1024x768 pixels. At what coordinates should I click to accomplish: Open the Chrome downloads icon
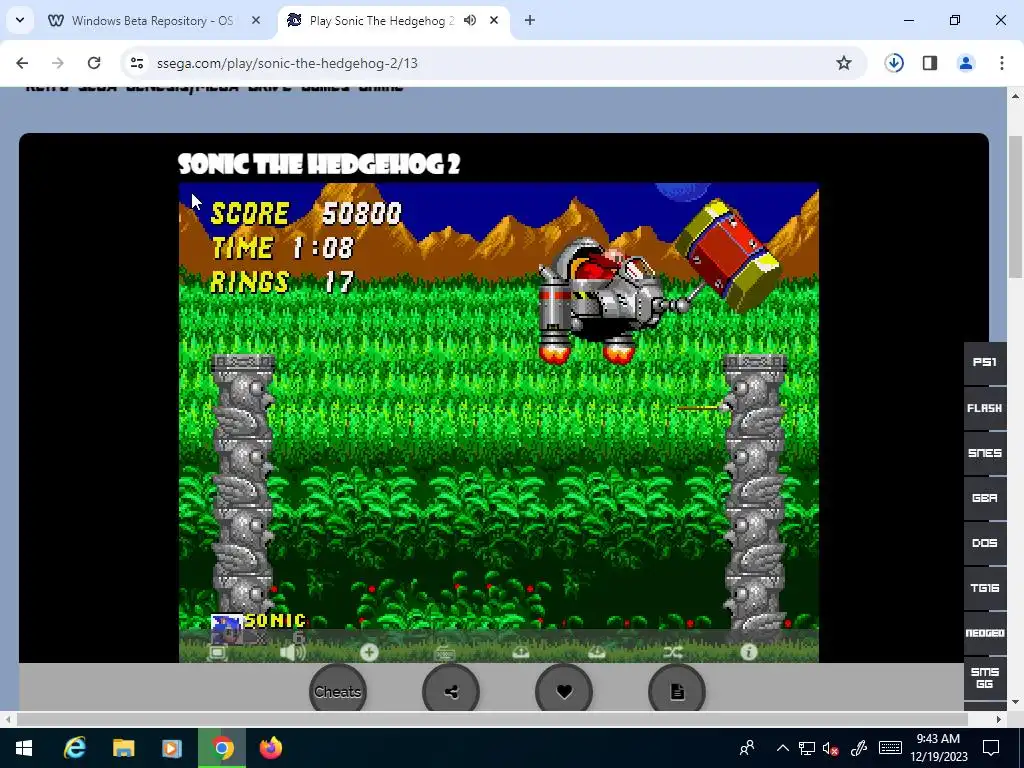894,63
